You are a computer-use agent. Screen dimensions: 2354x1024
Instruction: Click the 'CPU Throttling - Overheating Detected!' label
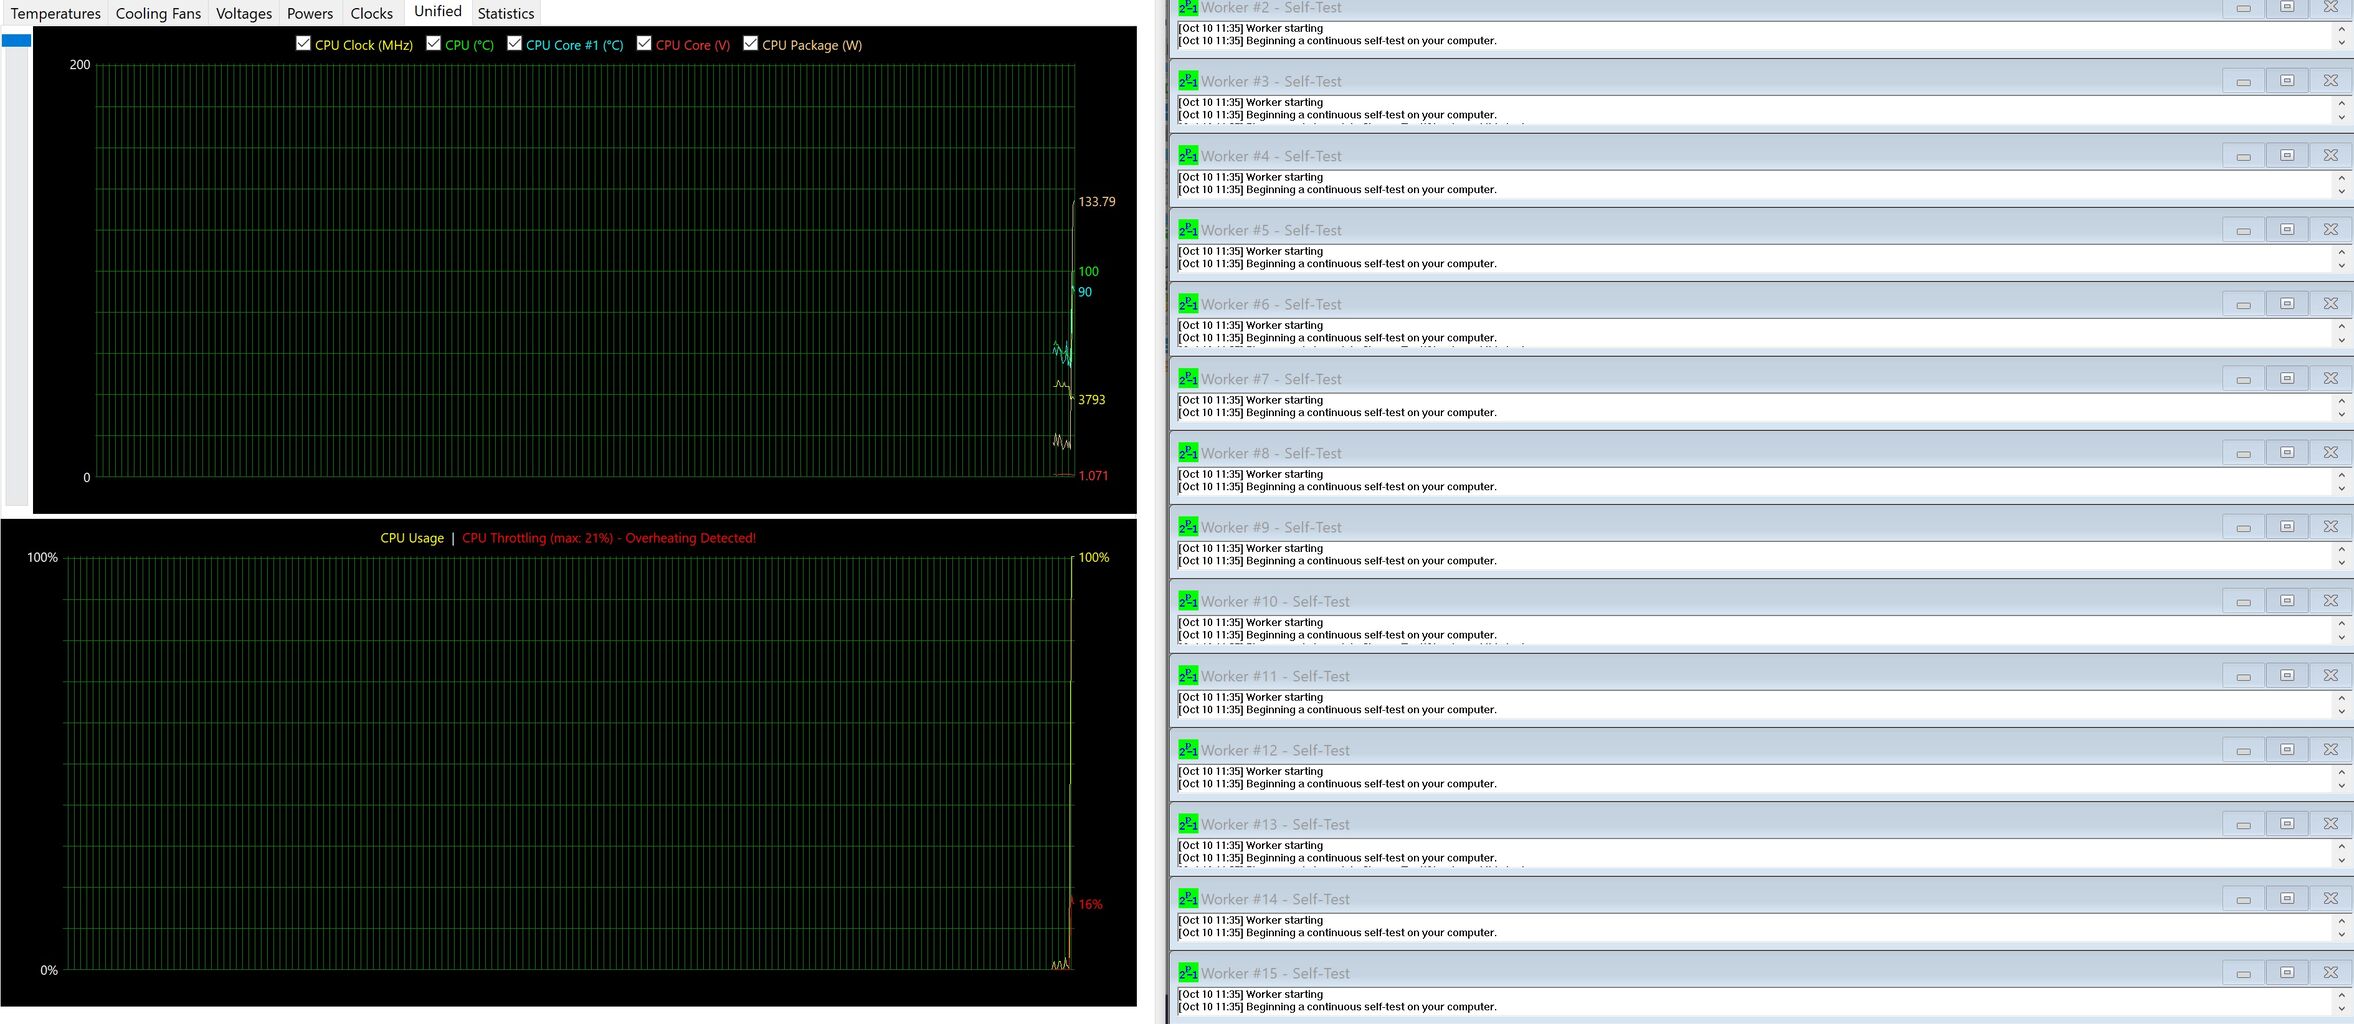[609, 538]
